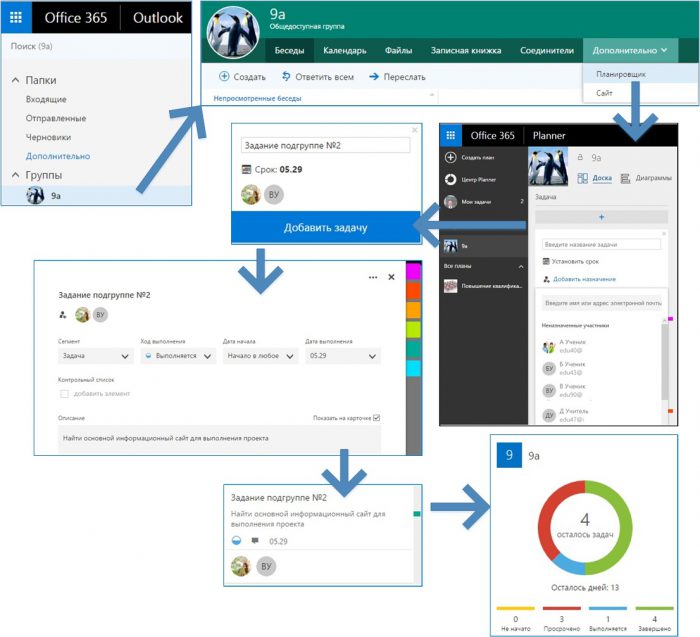This screenshot has width=700, height=637.
Task: Collapse the Непросмотренные беседы header arrow
Action: coord(432,95)
